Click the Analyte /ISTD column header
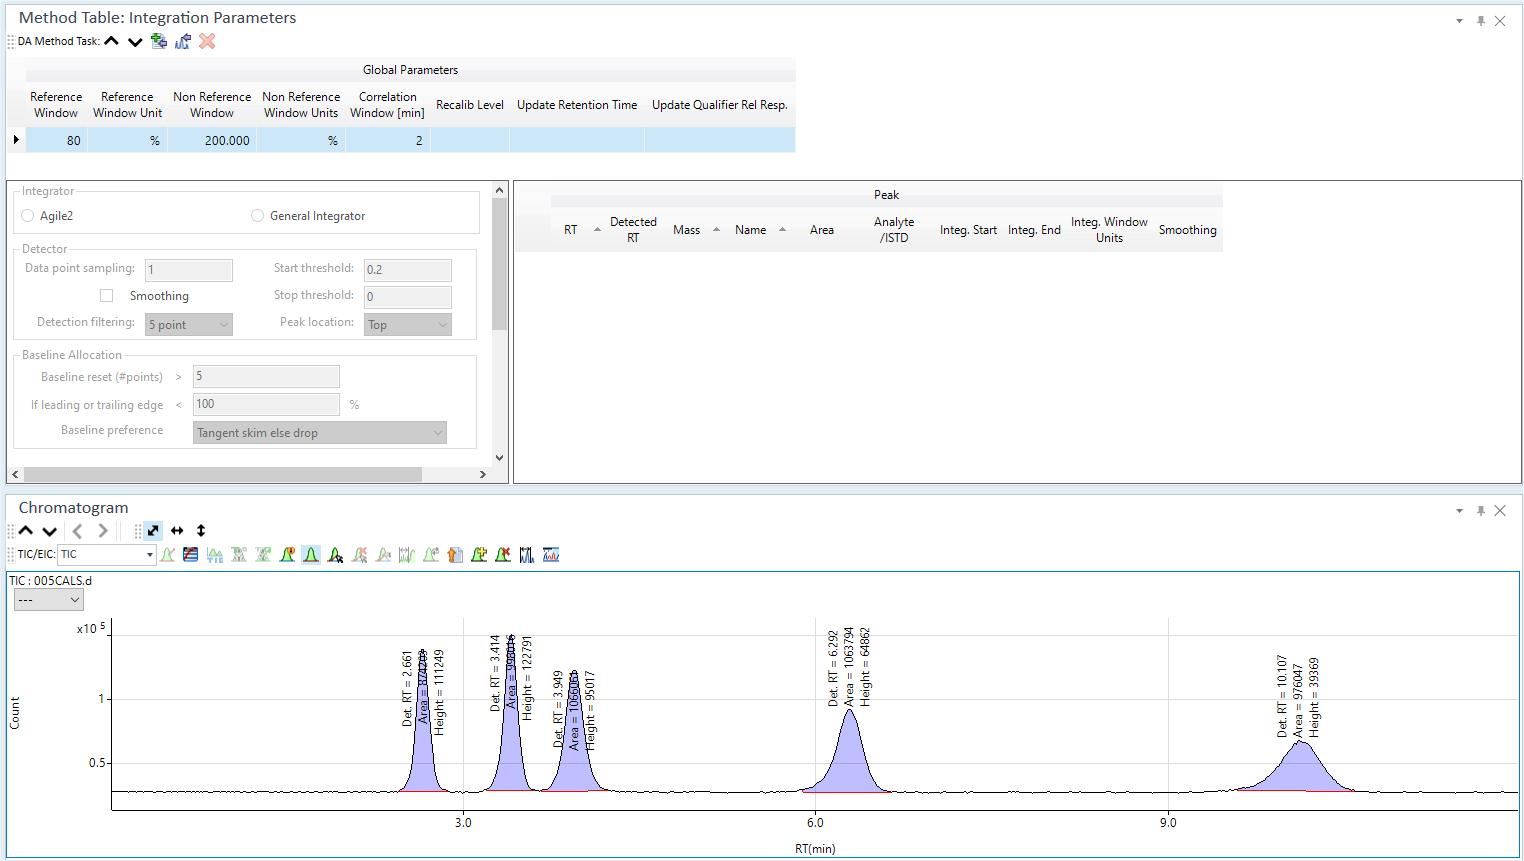The image size is (1524, 861). (x=894, y=230)
